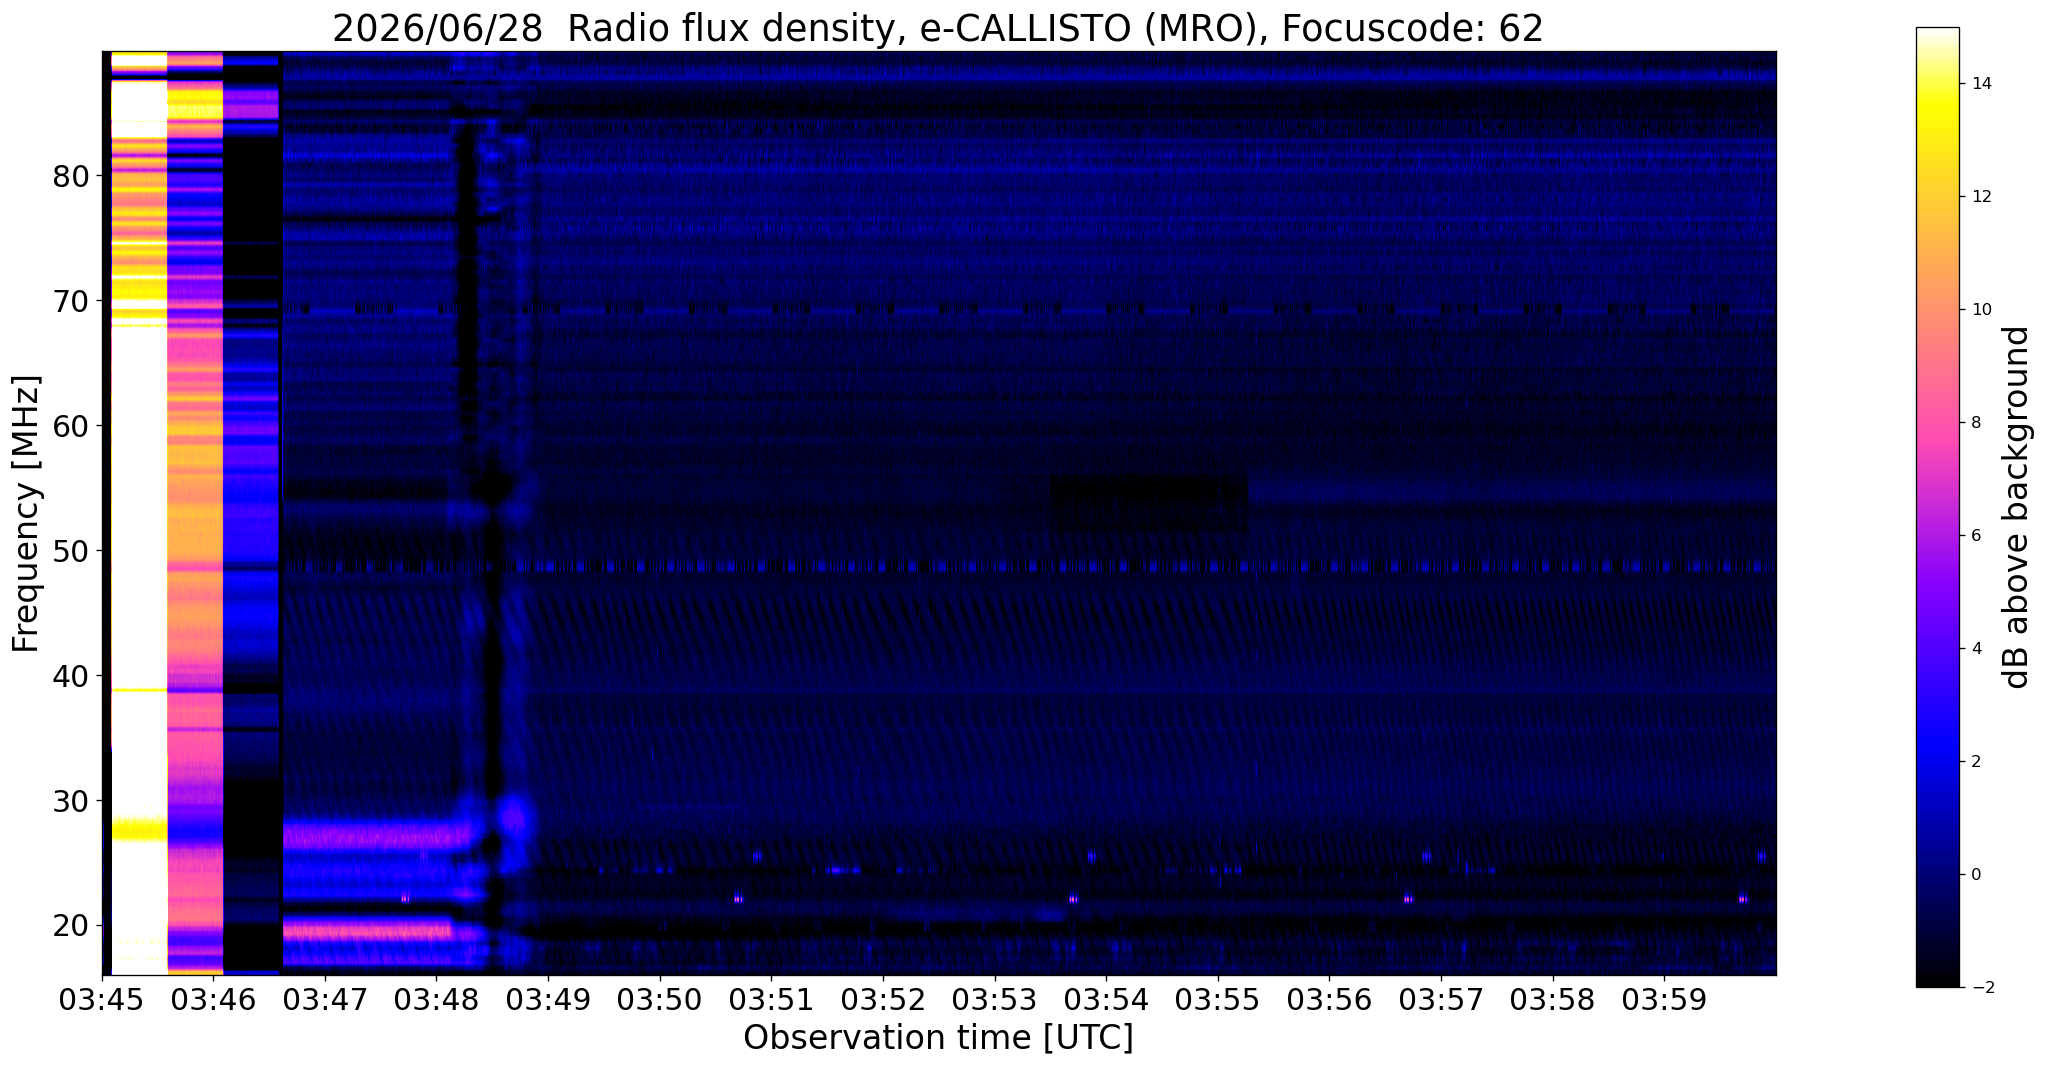Click the Frequency [MHz] axis label
2047x1067 pixels.
tap(26, 514)
